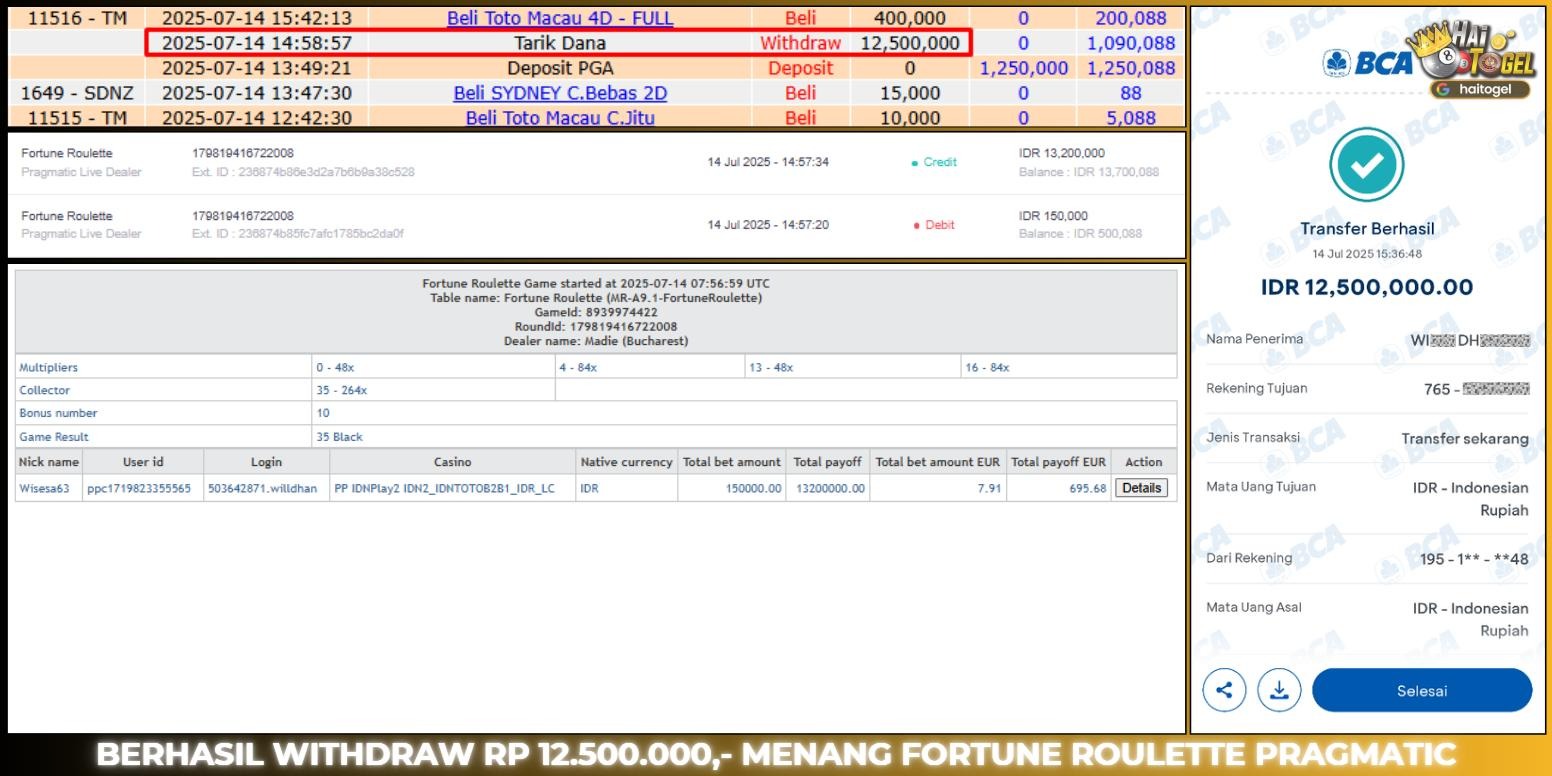Click the Credit status indicator
The width and height of the screenshot is (1552, 776).
point(934,162)
